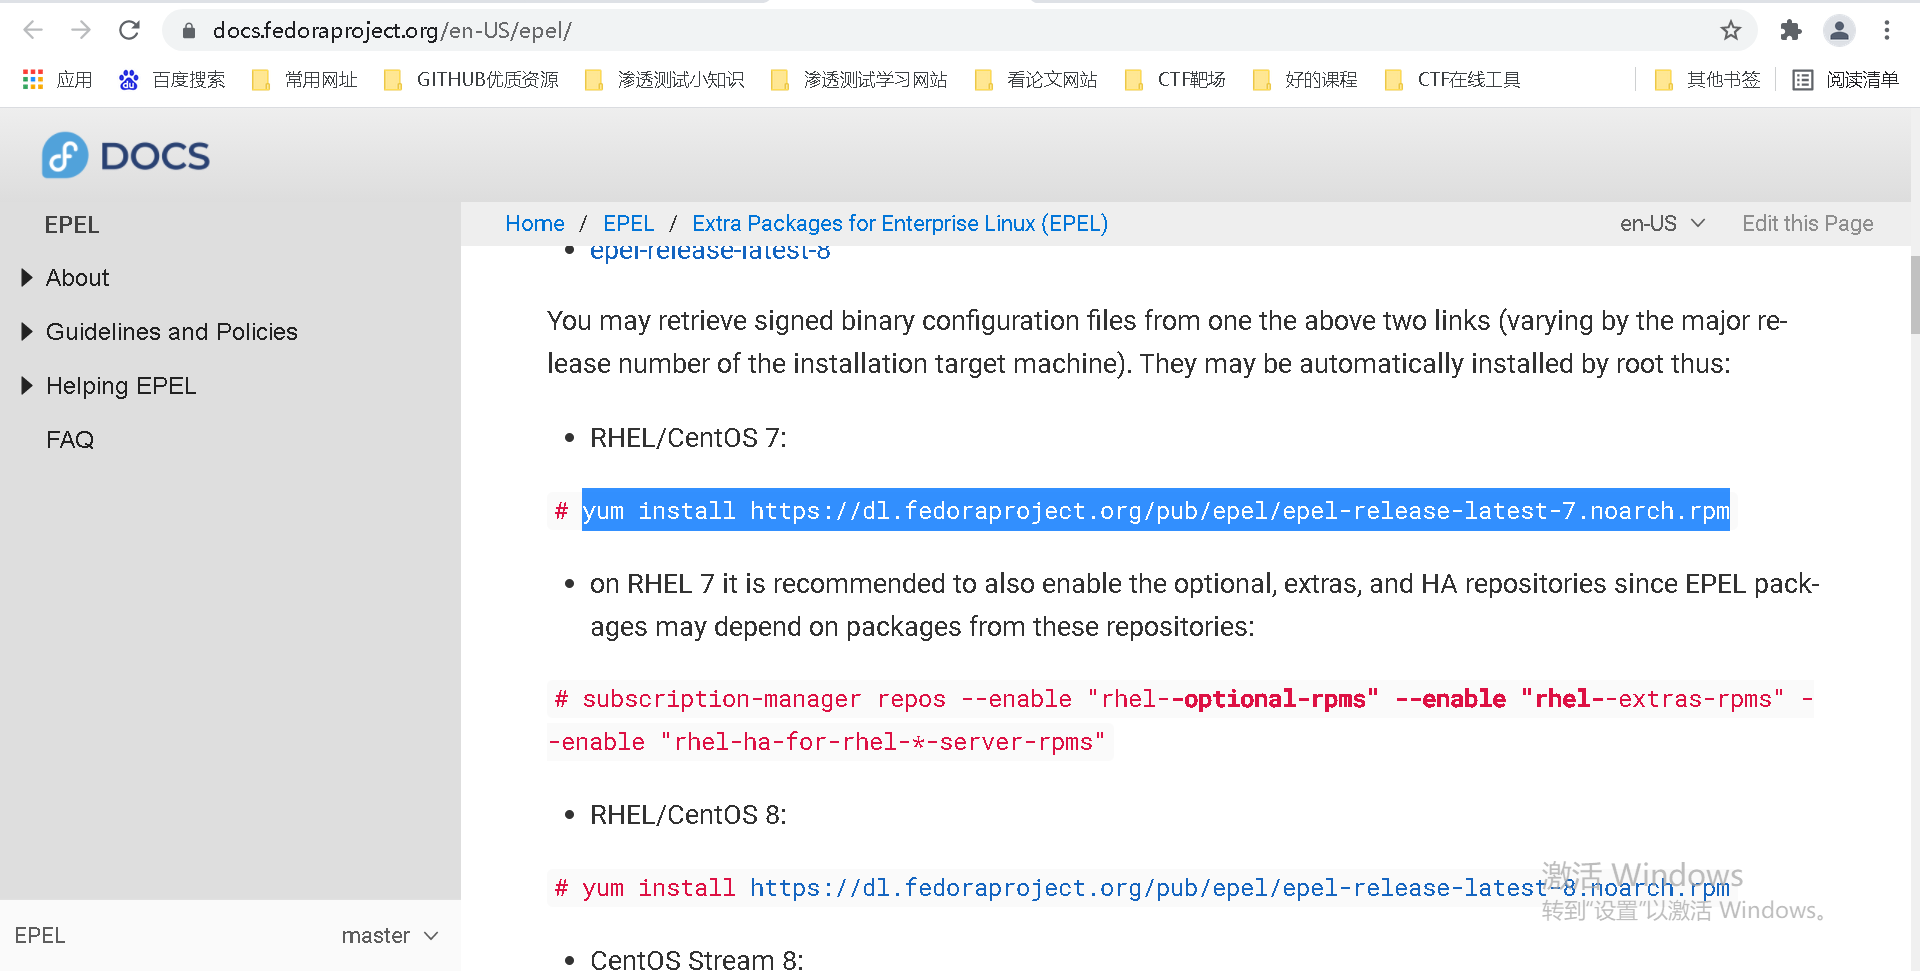Open the 渗透测试小知识 bookmark folder
Image resolution: width=1920 pixels, height=971 pixels.
click(665, 80)
